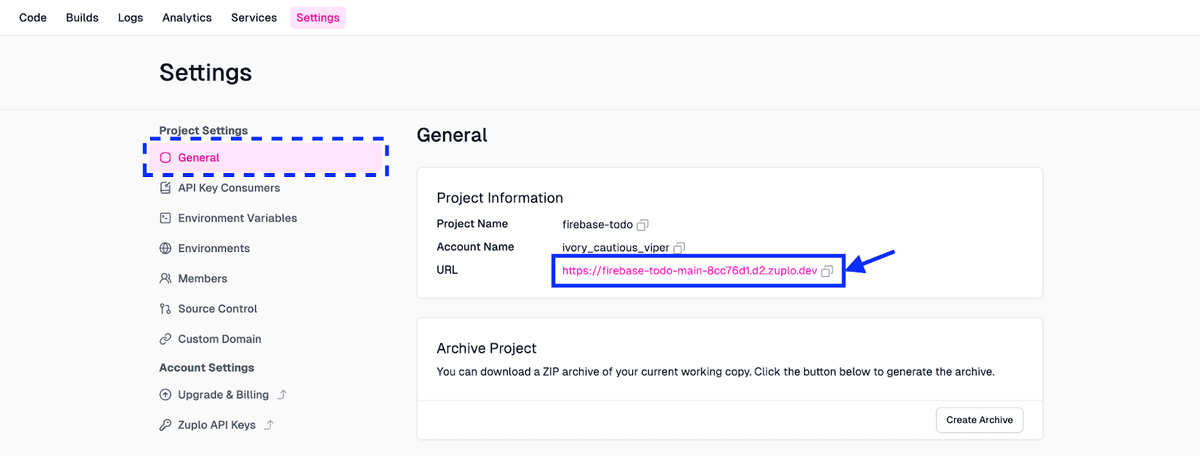Open Zuplo API Keys external link
The image size is (1200, 456).
[x=216, y=425]
